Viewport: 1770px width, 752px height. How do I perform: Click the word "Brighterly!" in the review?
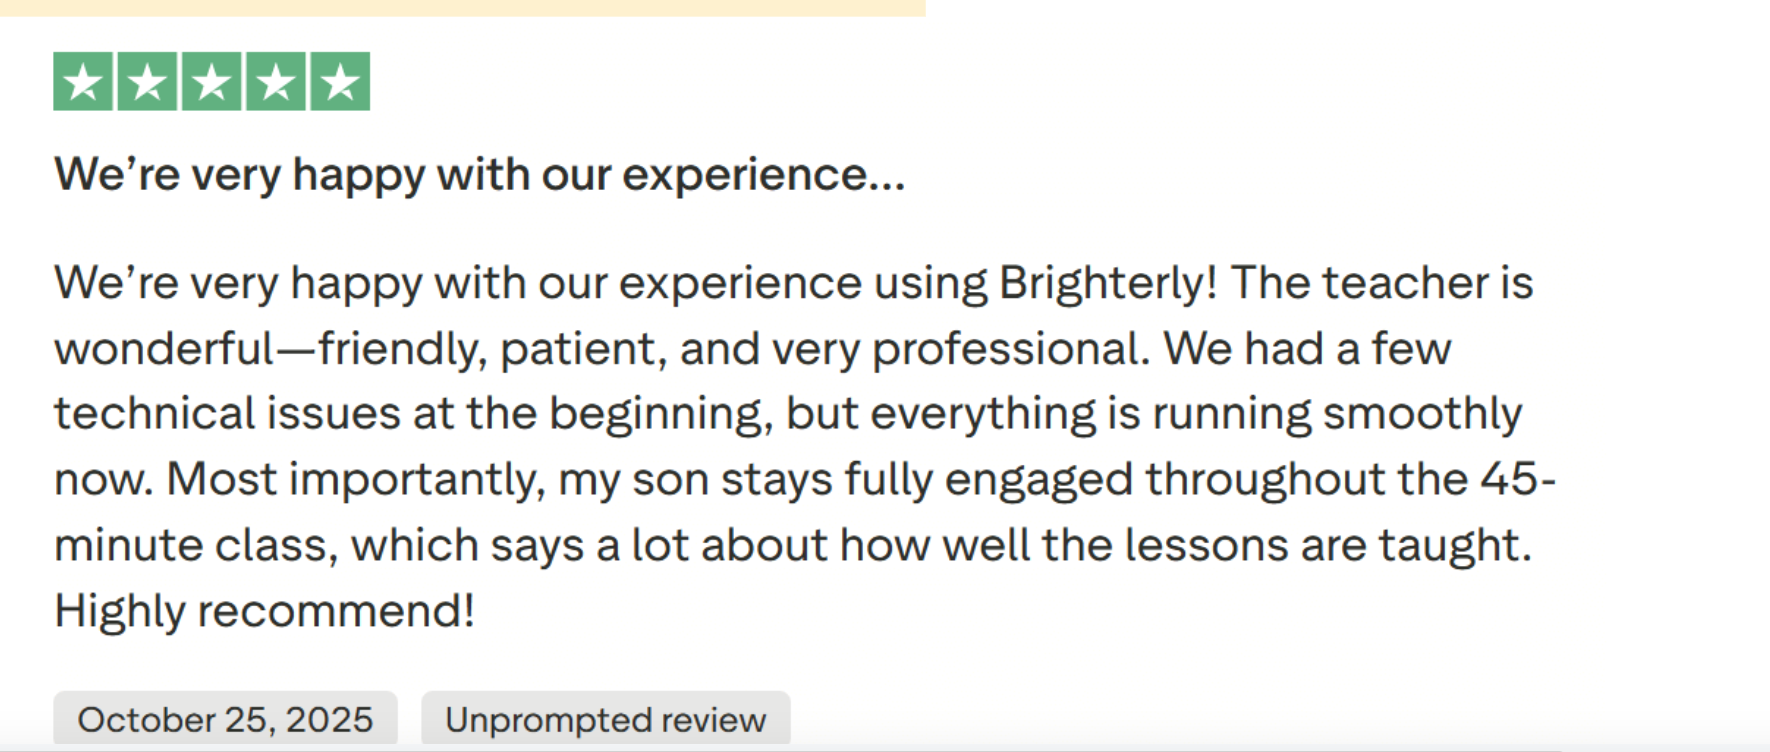point(1108,283)
